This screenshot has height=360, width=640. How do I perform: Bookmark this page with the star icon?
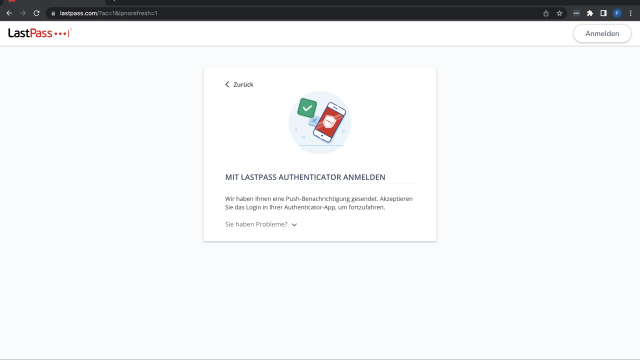tap(560, 13)
